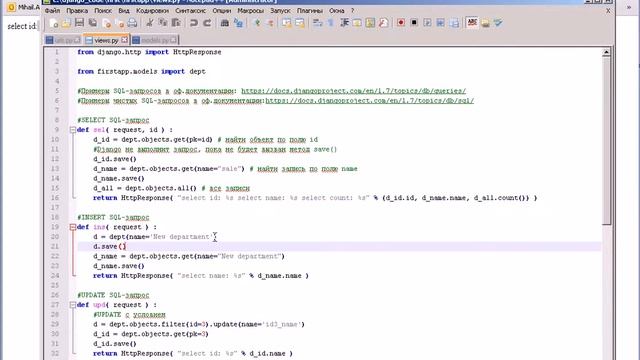Open the function list panel icon
Screen dimensions: 640x360
pos(384,23)
